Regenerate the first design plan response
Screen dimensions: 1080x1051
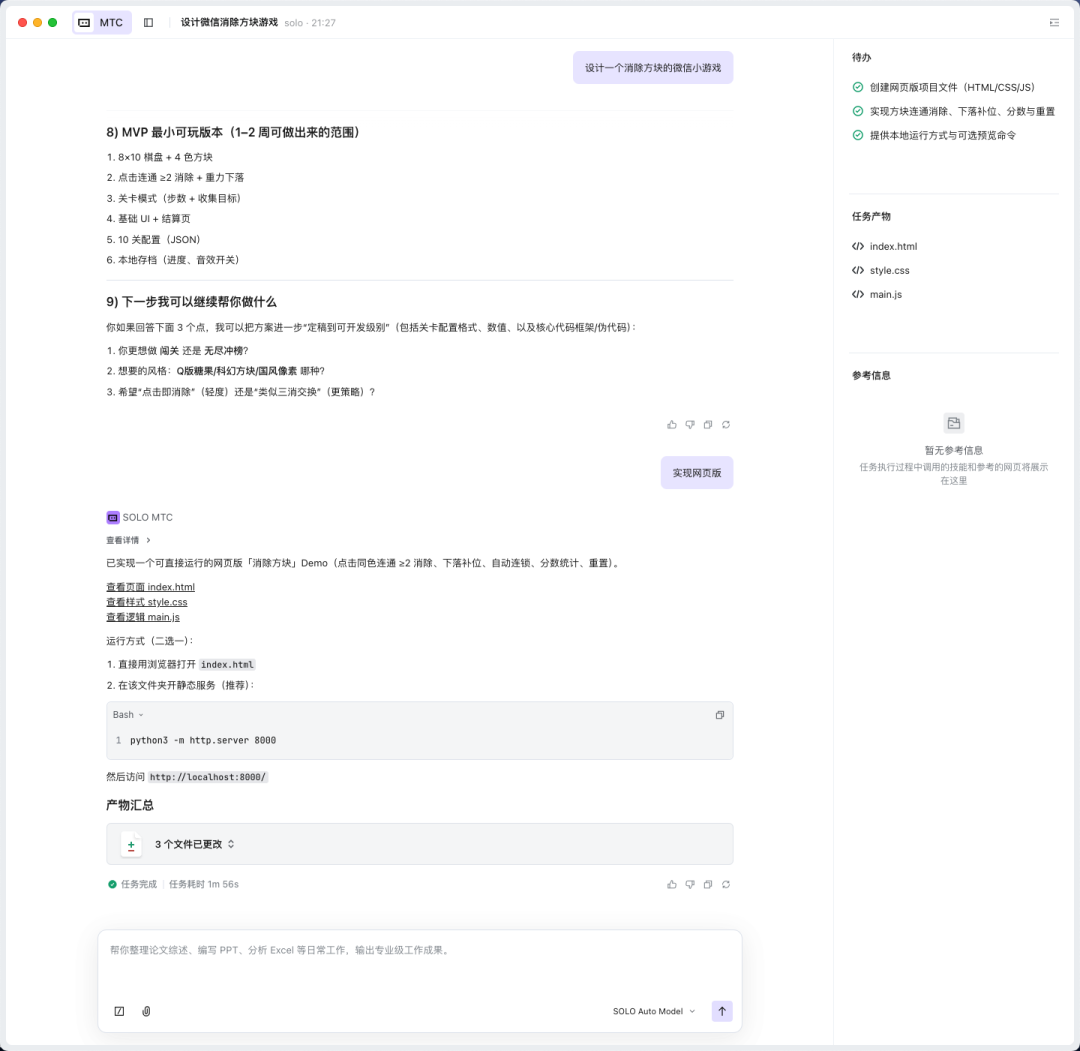click(x=726, y=424)
